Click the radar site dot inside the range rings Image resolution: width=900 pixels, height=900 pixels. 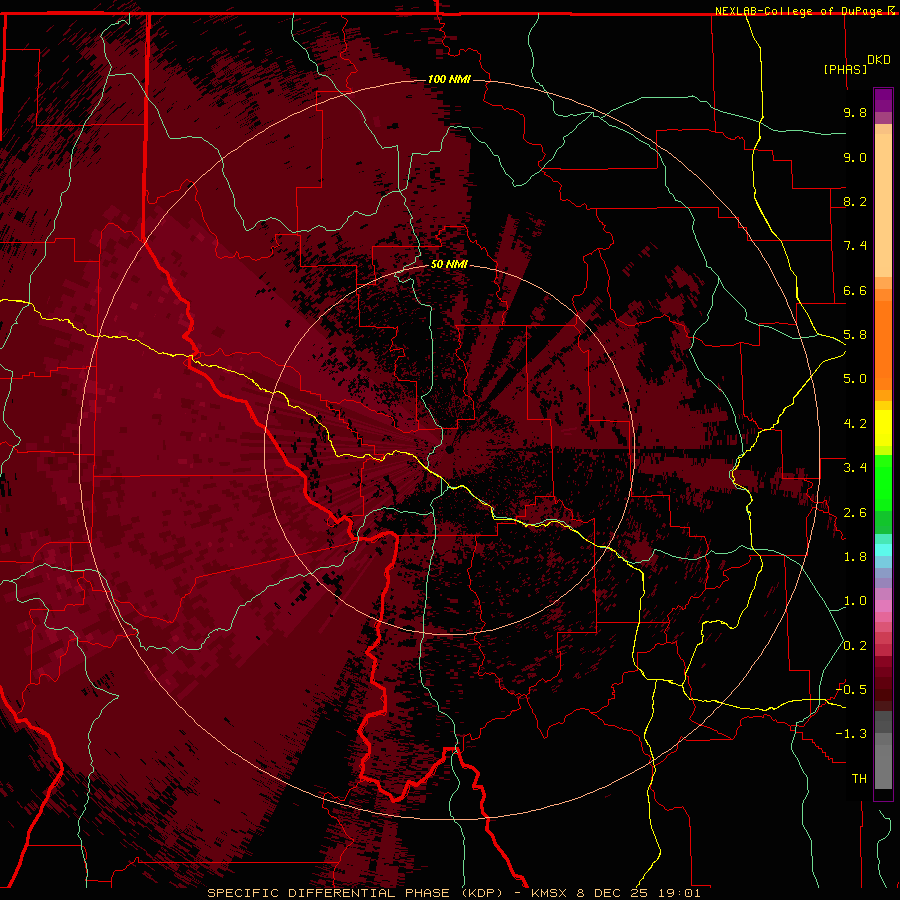pyautogui.click(x=449, y=449)
